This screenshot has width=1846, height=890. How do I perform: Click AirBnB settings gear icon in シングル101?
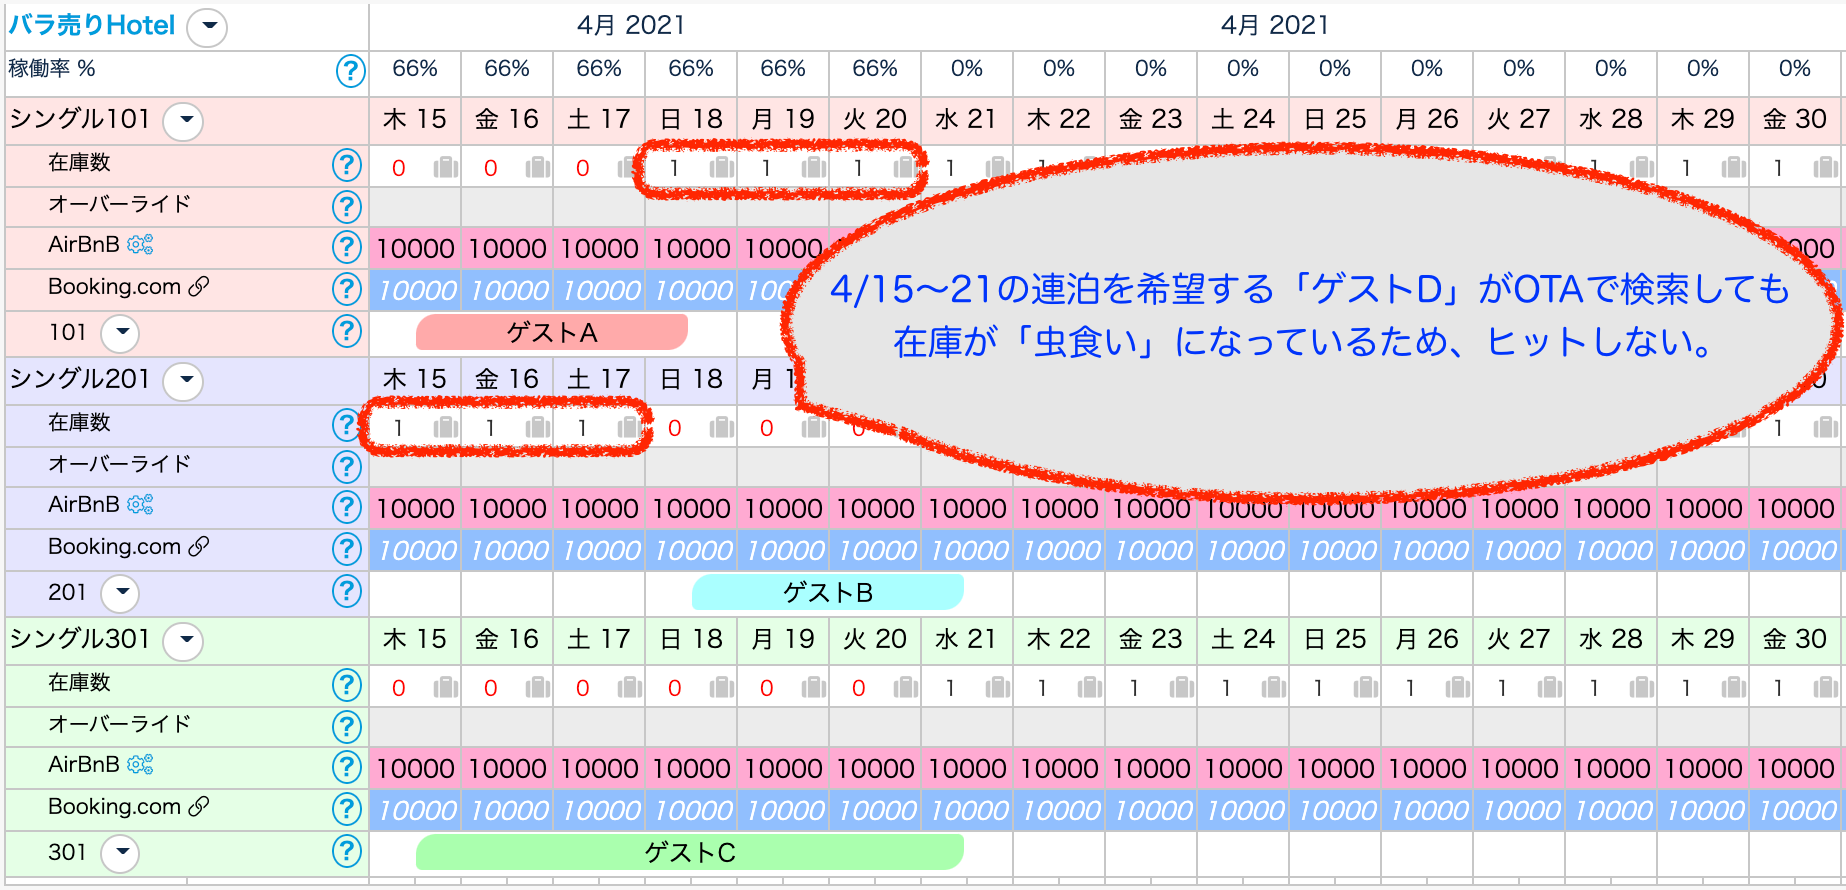click(140, 245)
